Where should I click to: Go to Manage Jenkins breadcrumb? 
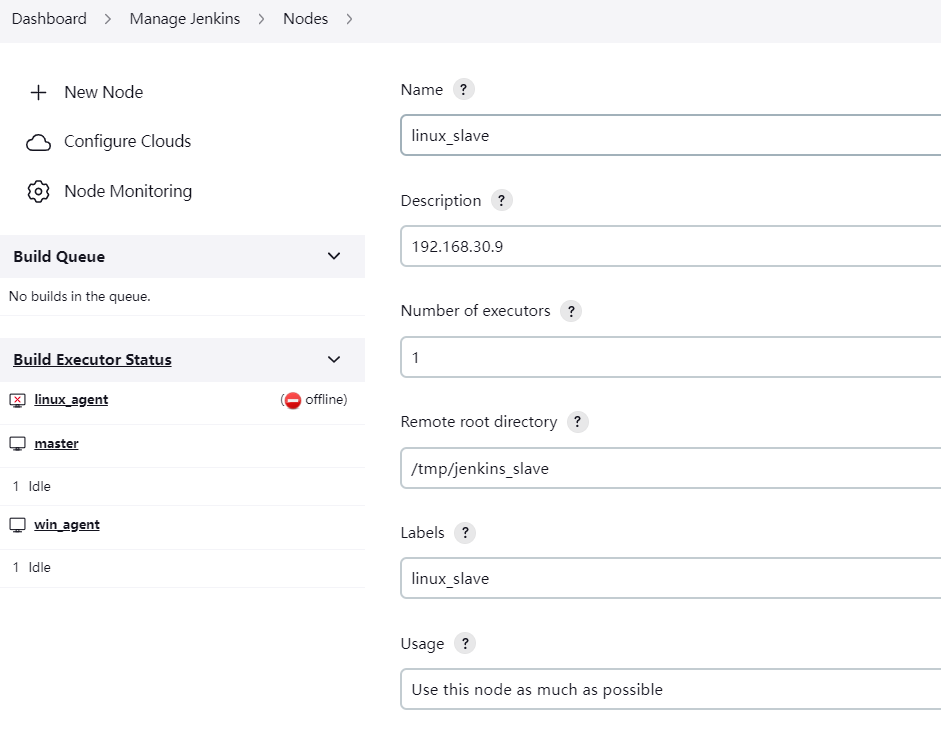click(x=185, y=19)
